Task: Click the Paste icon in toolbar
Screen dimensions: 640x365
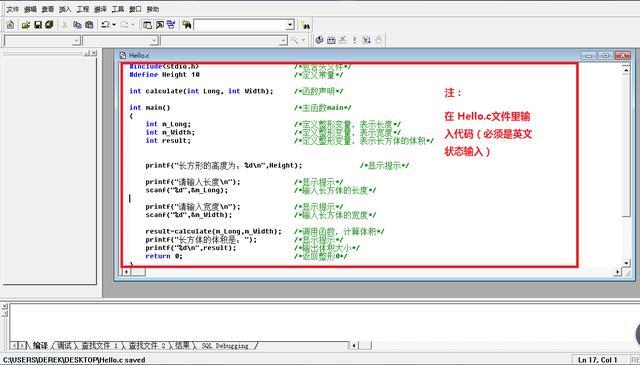Action: (x=89, y=25)
